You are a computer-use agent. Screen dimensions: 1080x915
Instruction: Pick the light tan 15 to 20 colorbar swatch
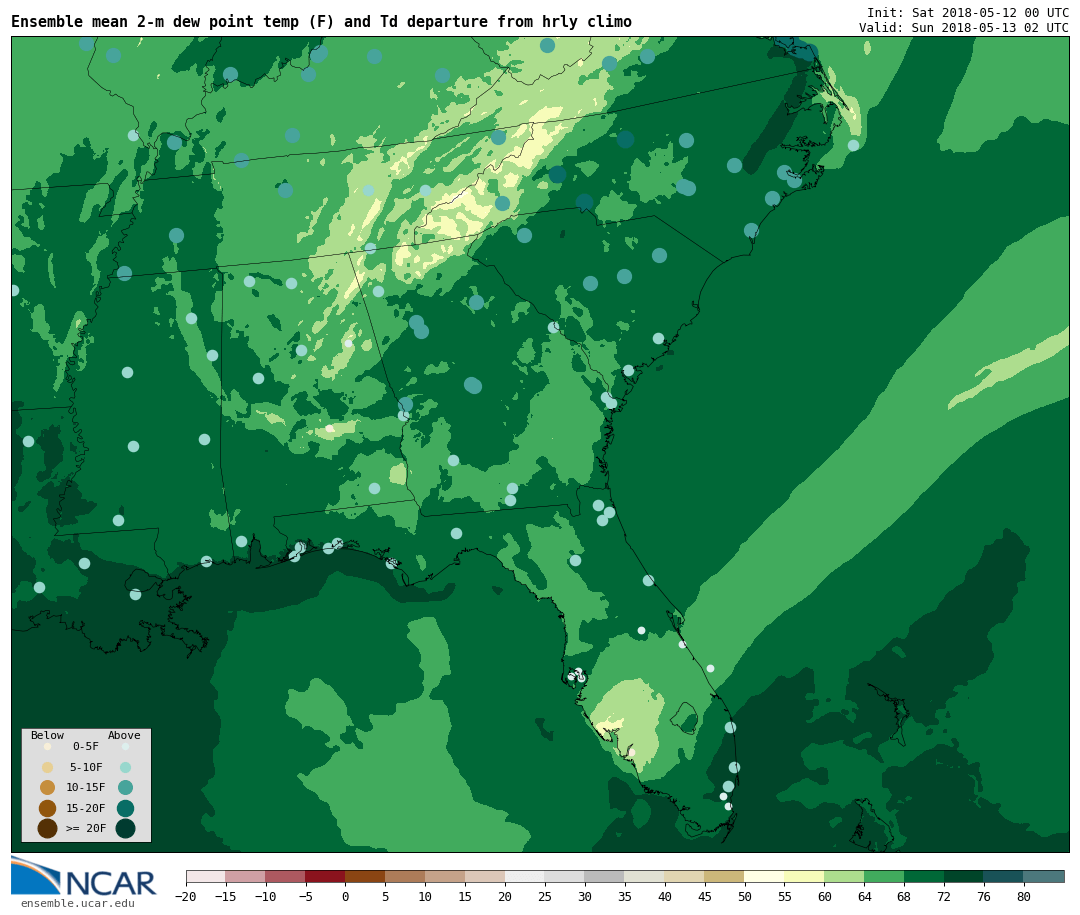486,876
